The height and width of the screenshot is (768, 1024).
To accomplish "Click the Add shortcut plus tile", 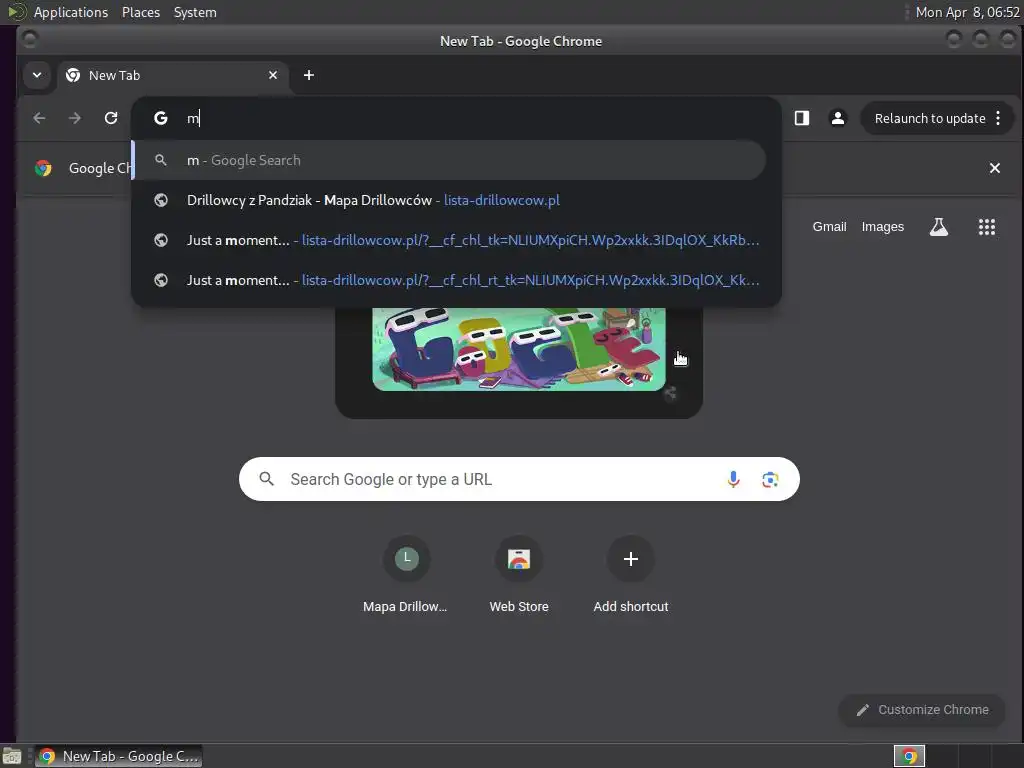I will [631, 575].
